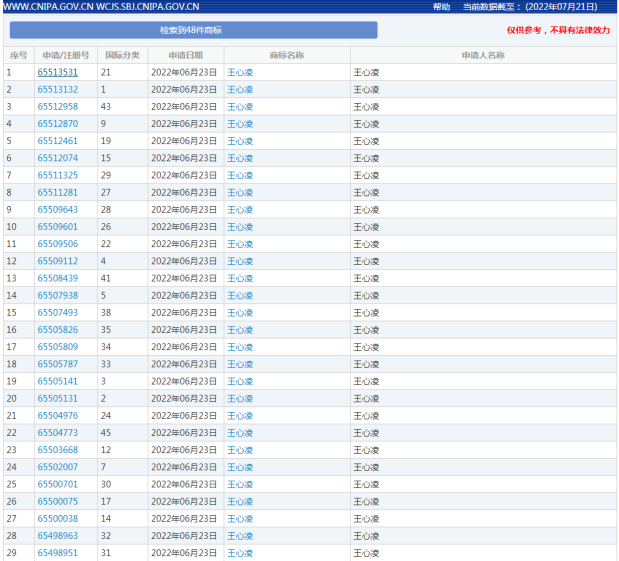Click the 申请日期 column header
The image size is (619, 561).
pos(185,55)
